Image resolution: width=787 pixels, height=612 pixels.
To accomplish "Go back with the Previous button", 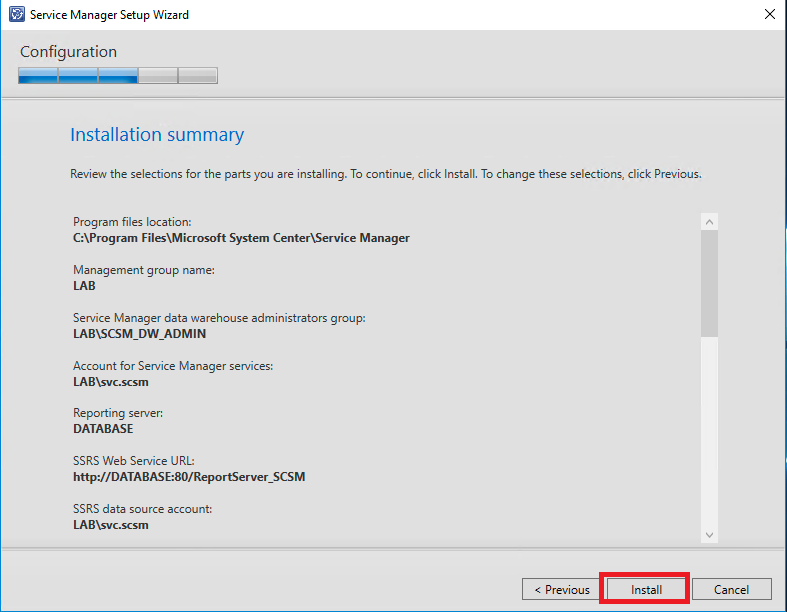I will tap(561, 589).
